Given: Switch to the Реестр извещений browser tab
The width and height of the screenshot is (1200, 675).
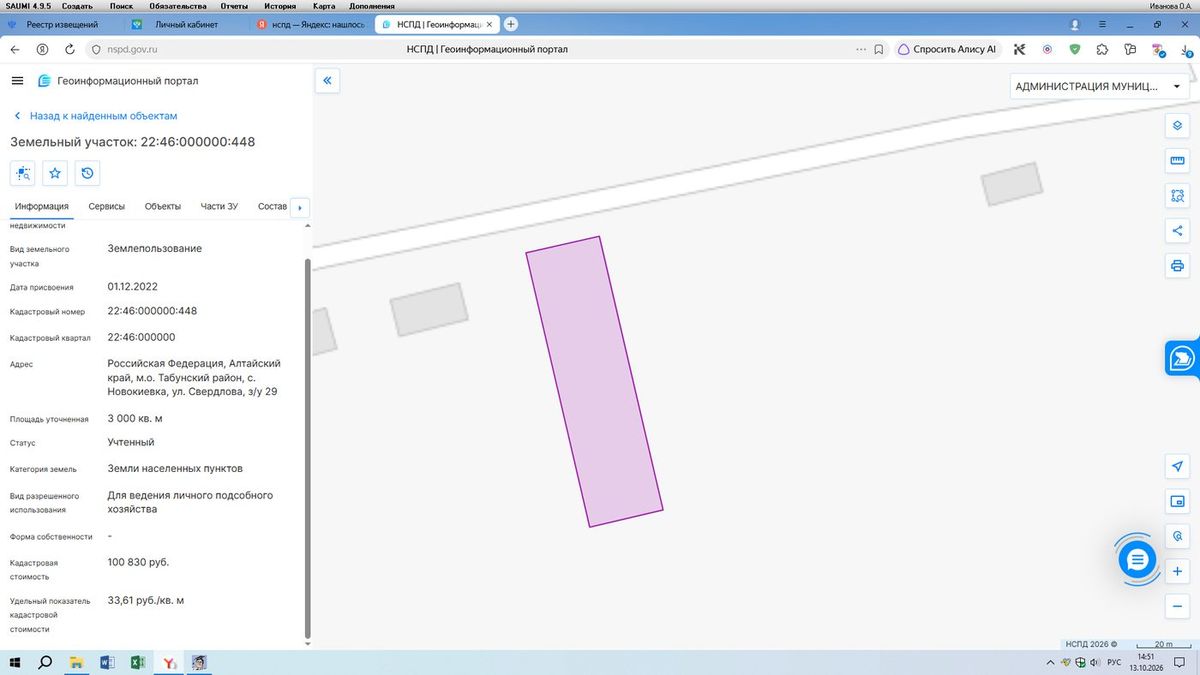Looking at the screenshot, I should 64,24.
